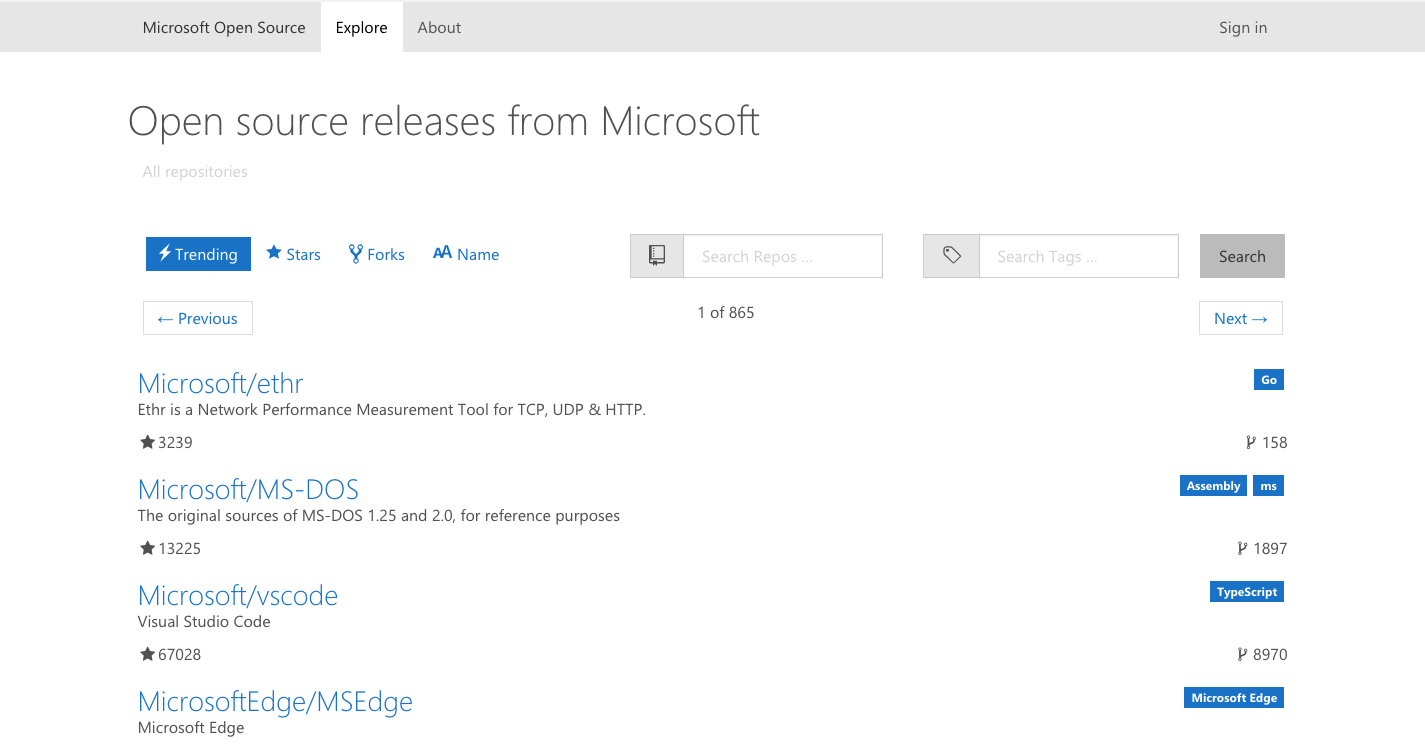Open the Microsoft/vscode repository link
The width and height of the screenshot is (1425, 752).
pyautogui.click(x=238, y=595)
